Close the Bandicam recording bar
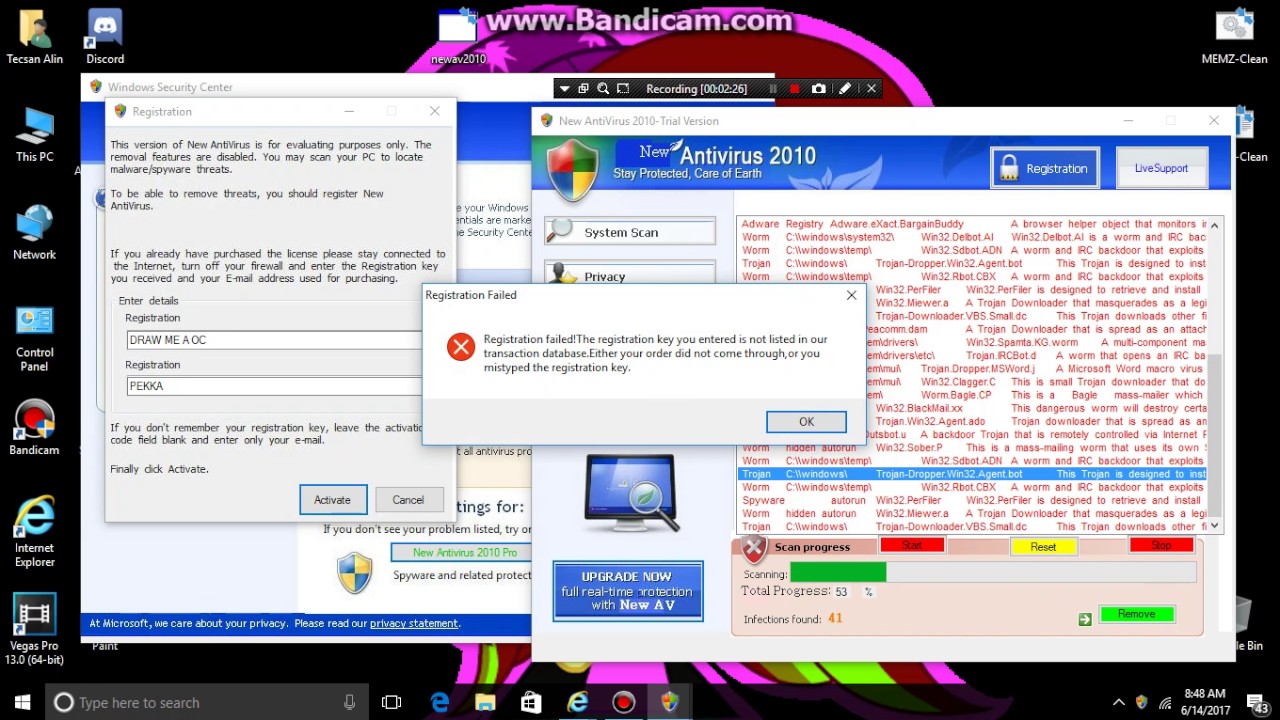 871,89
